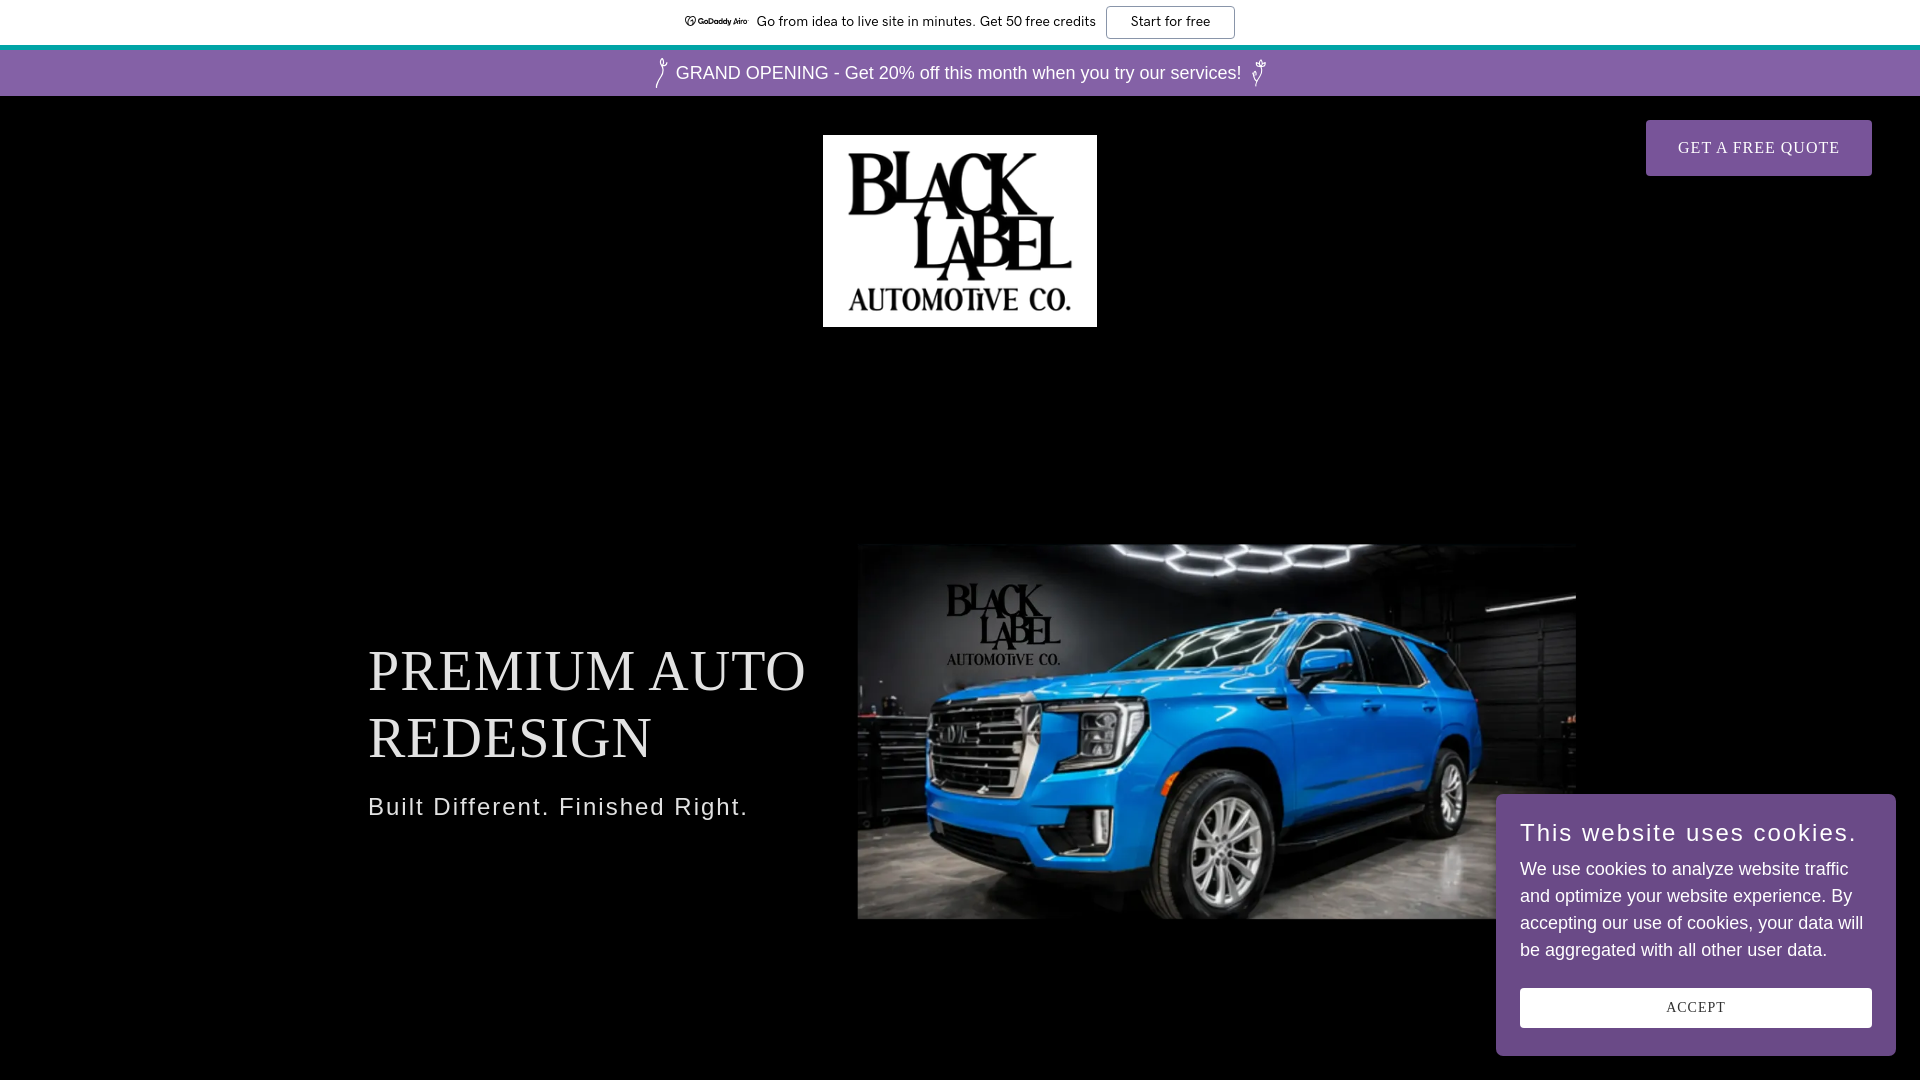Click Start for free button
Screen dimensions: 1920x1080
click(1170, 22)
